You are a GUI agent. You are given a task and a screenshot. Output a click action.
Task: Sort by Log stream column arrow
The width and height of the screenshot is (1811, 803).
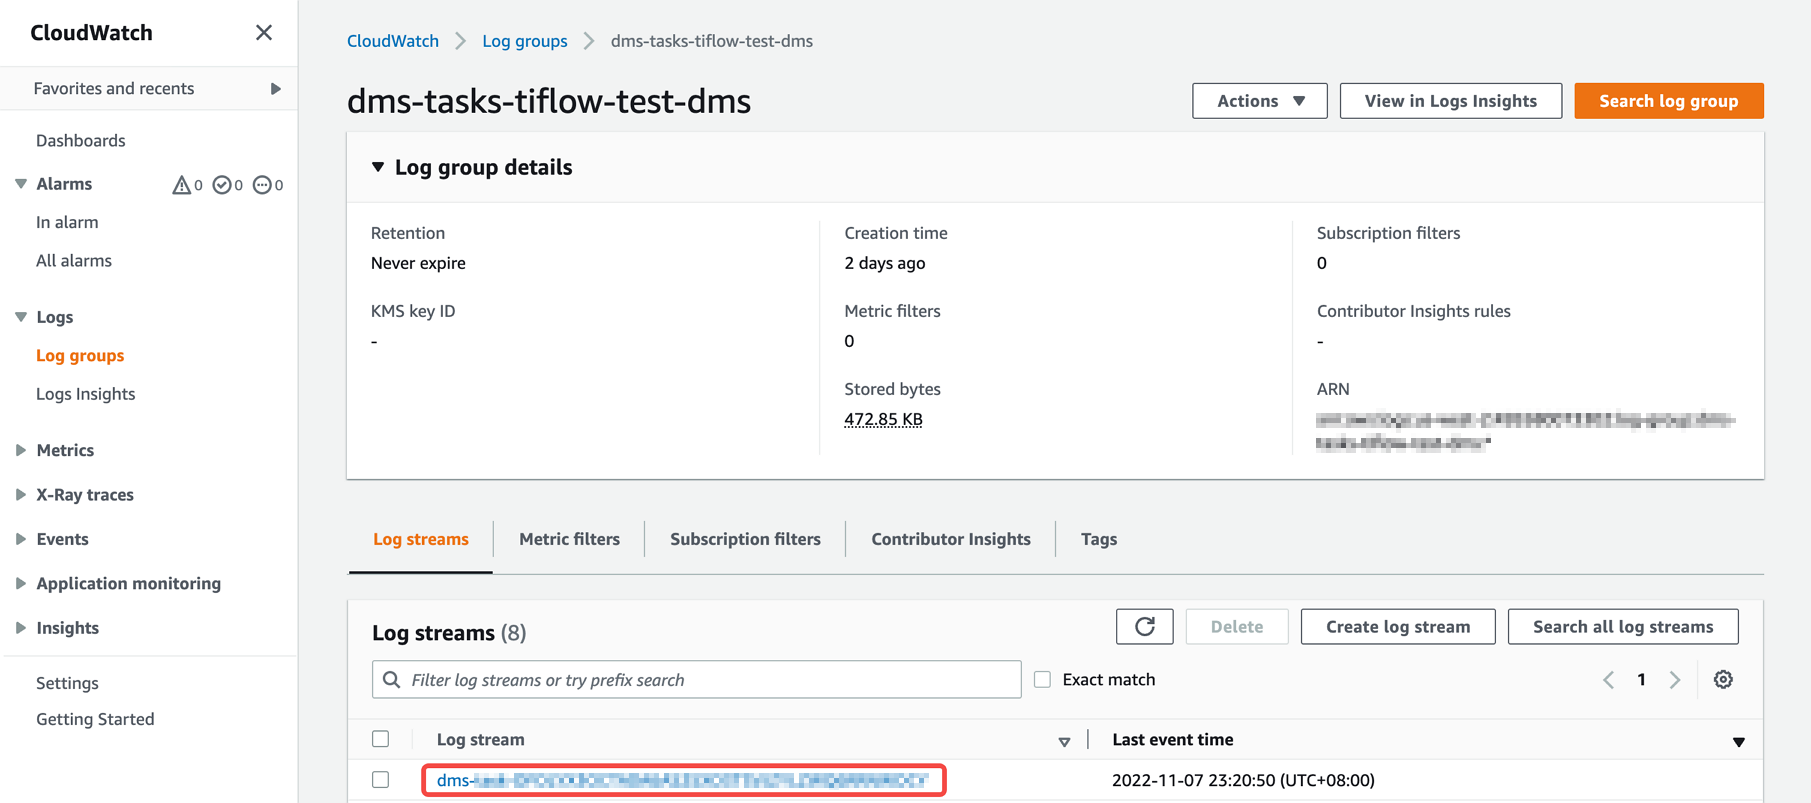pos(1064,742)
